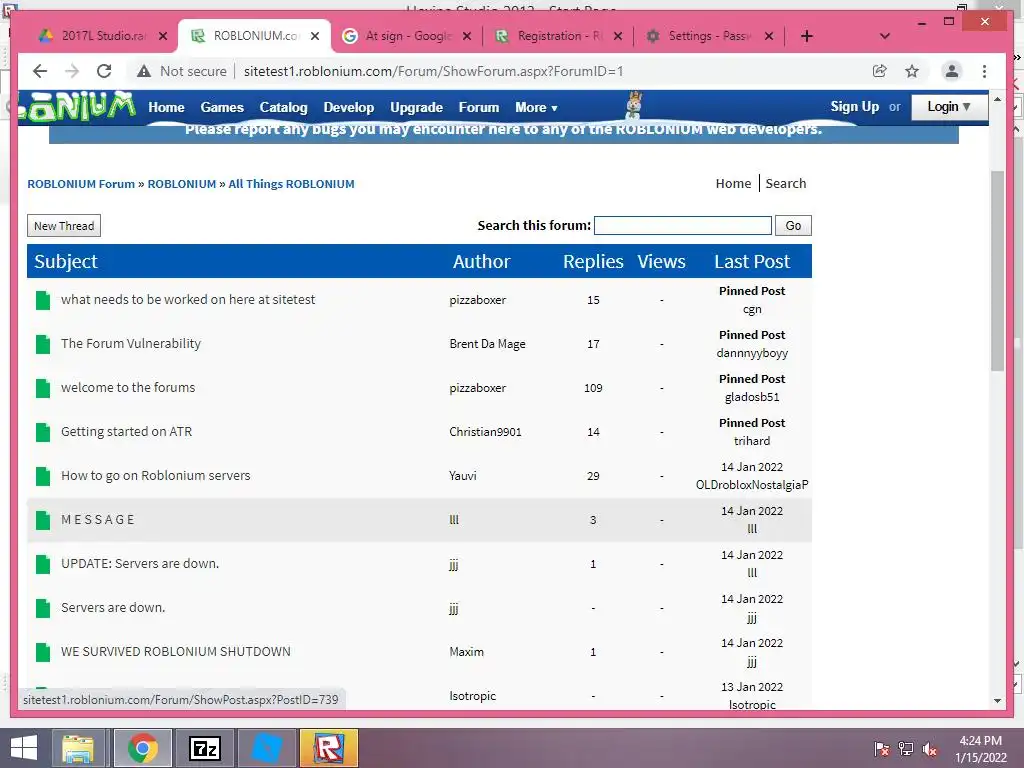Open the tab search dropdown chevron
The width and height of the screenshot is (1024, 768).
click(x=885, y=36)
